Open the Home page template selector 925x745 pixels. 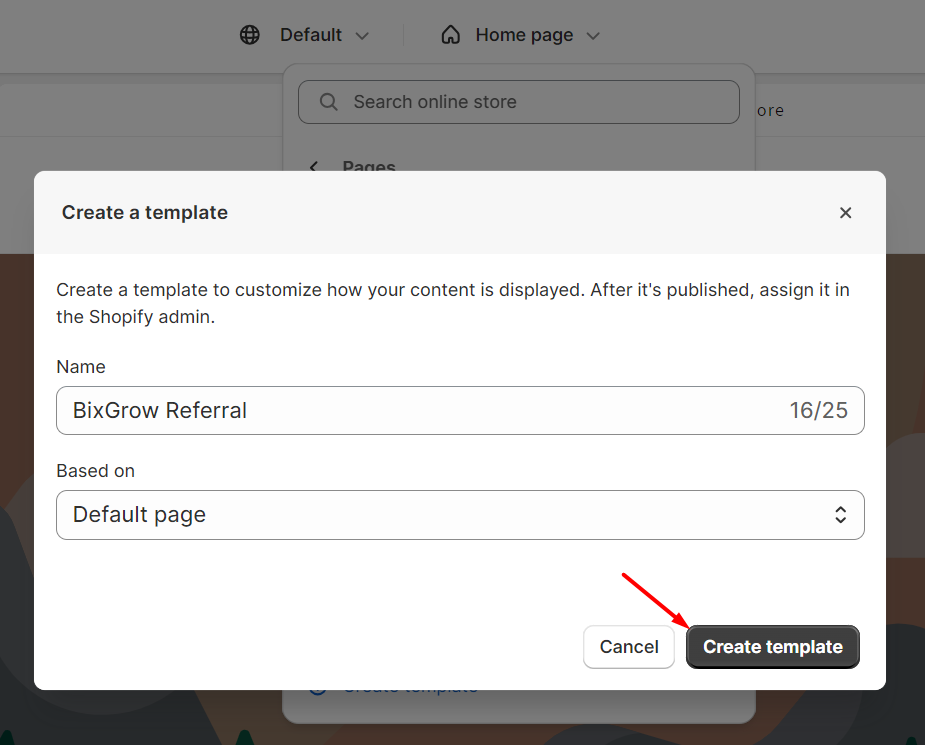tap(524, 35)
